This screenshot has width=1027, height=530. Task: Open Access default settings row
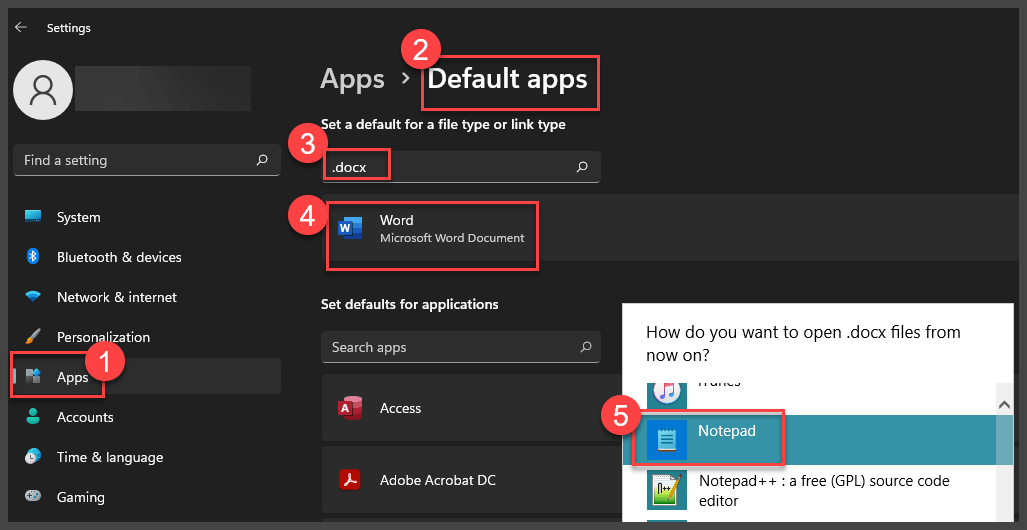click(471, 408)
